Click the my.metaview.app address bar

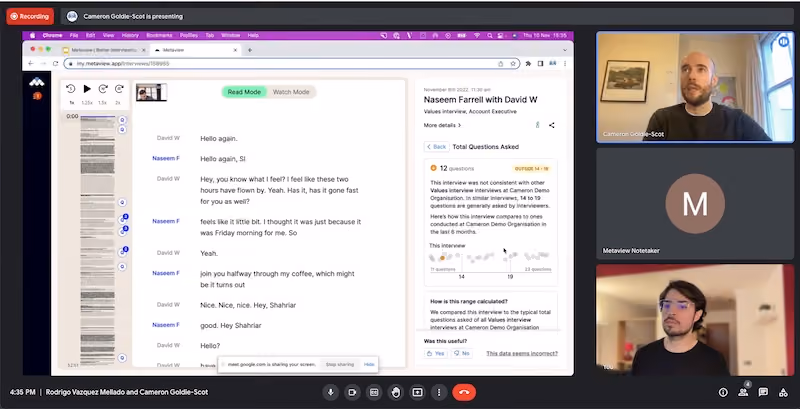292,64
